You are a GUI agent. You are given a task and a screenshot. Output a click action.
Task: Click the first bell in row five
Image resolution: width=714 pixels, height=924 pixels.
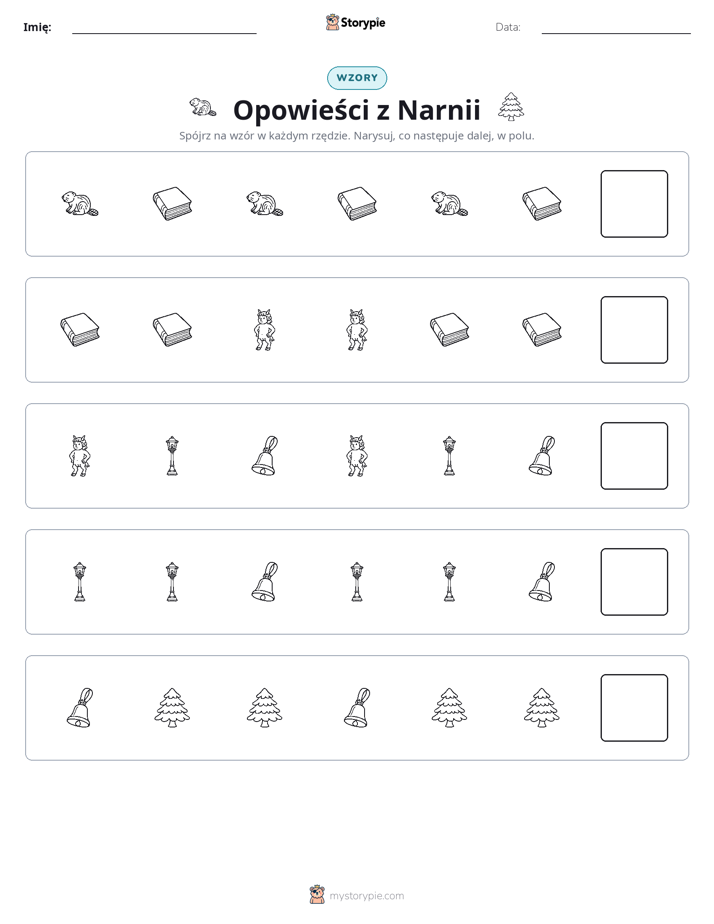[80, 708]
